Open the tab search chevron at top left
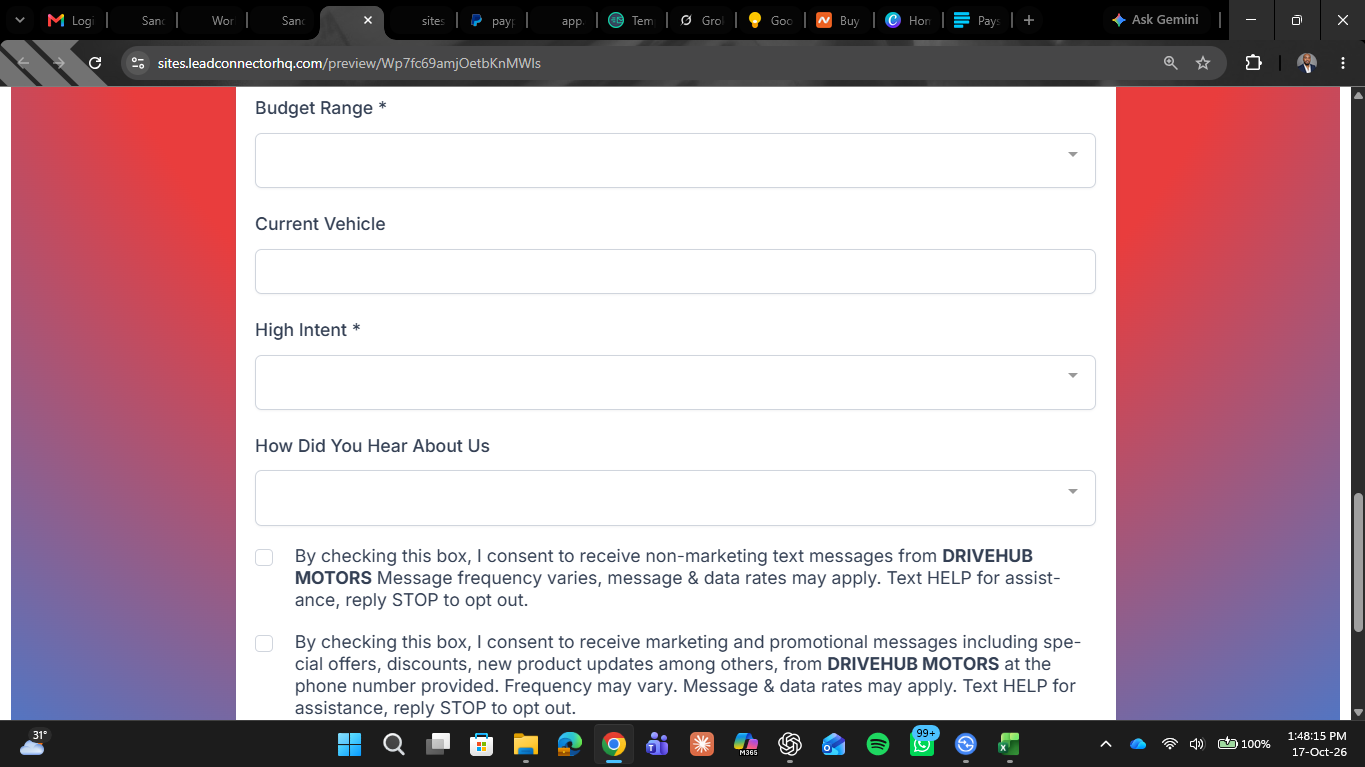Screen dimensions: 1365x767 [19, 20]
